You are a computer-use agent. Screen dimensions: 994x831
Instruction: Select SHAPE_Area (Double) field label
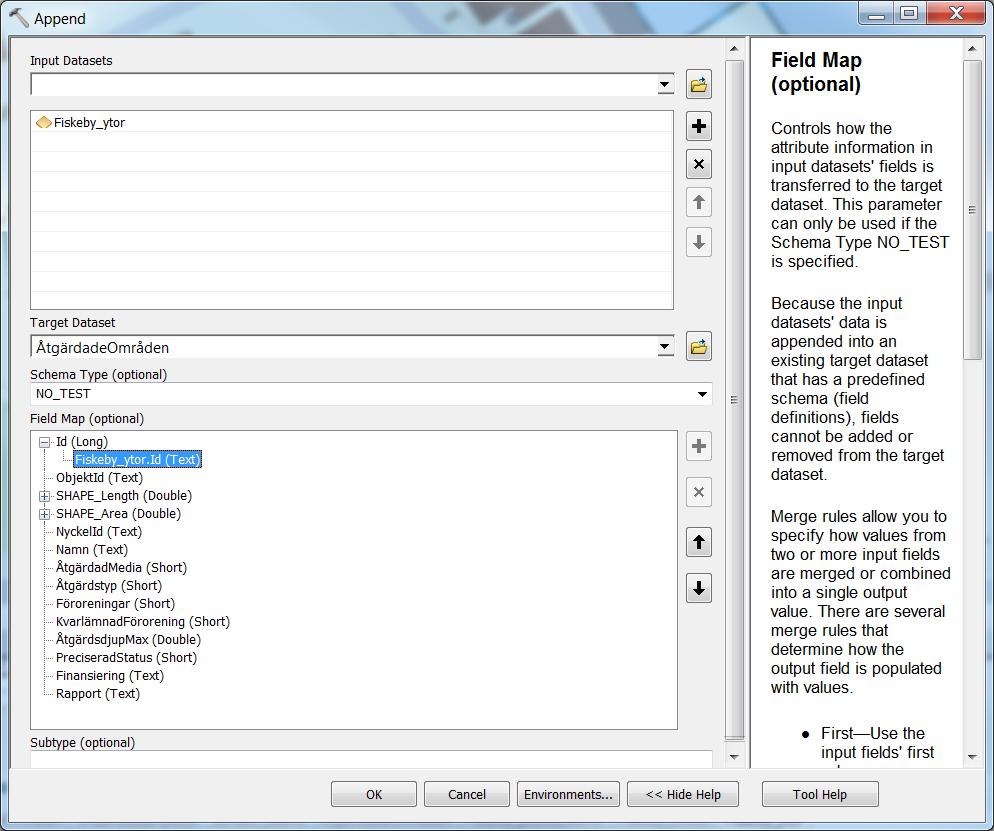pyautogui.click(x=119, y=513)
